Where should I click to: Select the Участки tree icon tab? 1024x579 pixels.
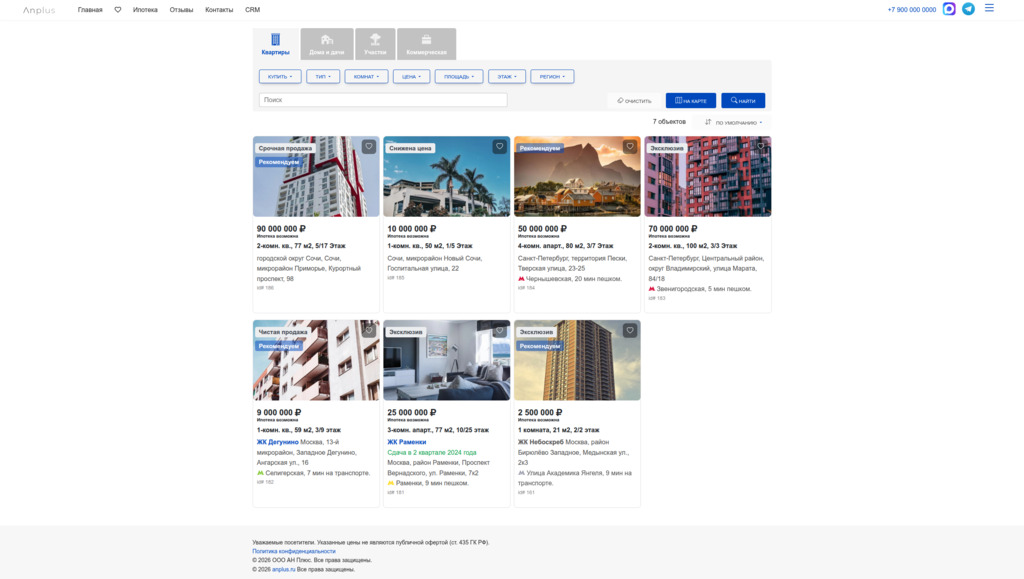[x=375, y=44]
